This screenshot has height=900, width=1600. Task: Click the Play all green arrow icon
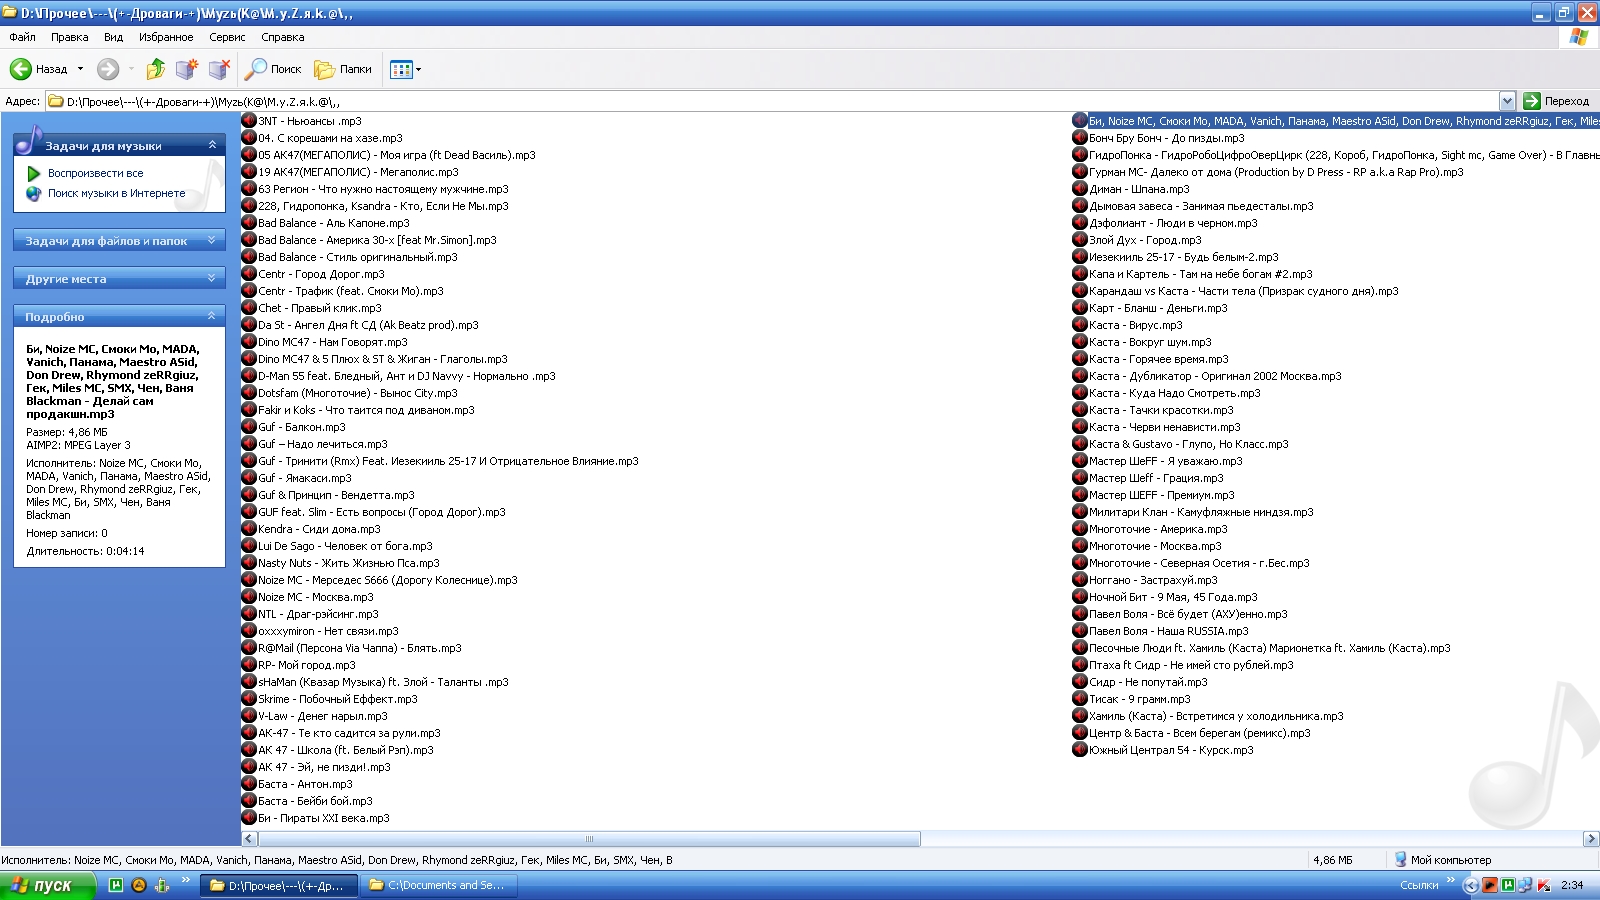tap(34, 173)
